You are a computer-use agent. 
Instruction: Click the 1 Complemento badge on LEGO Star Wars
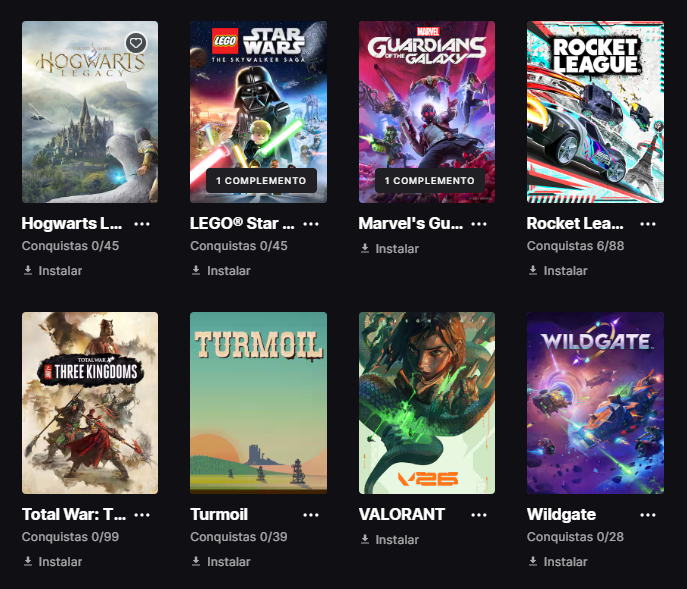coord(261,180)
